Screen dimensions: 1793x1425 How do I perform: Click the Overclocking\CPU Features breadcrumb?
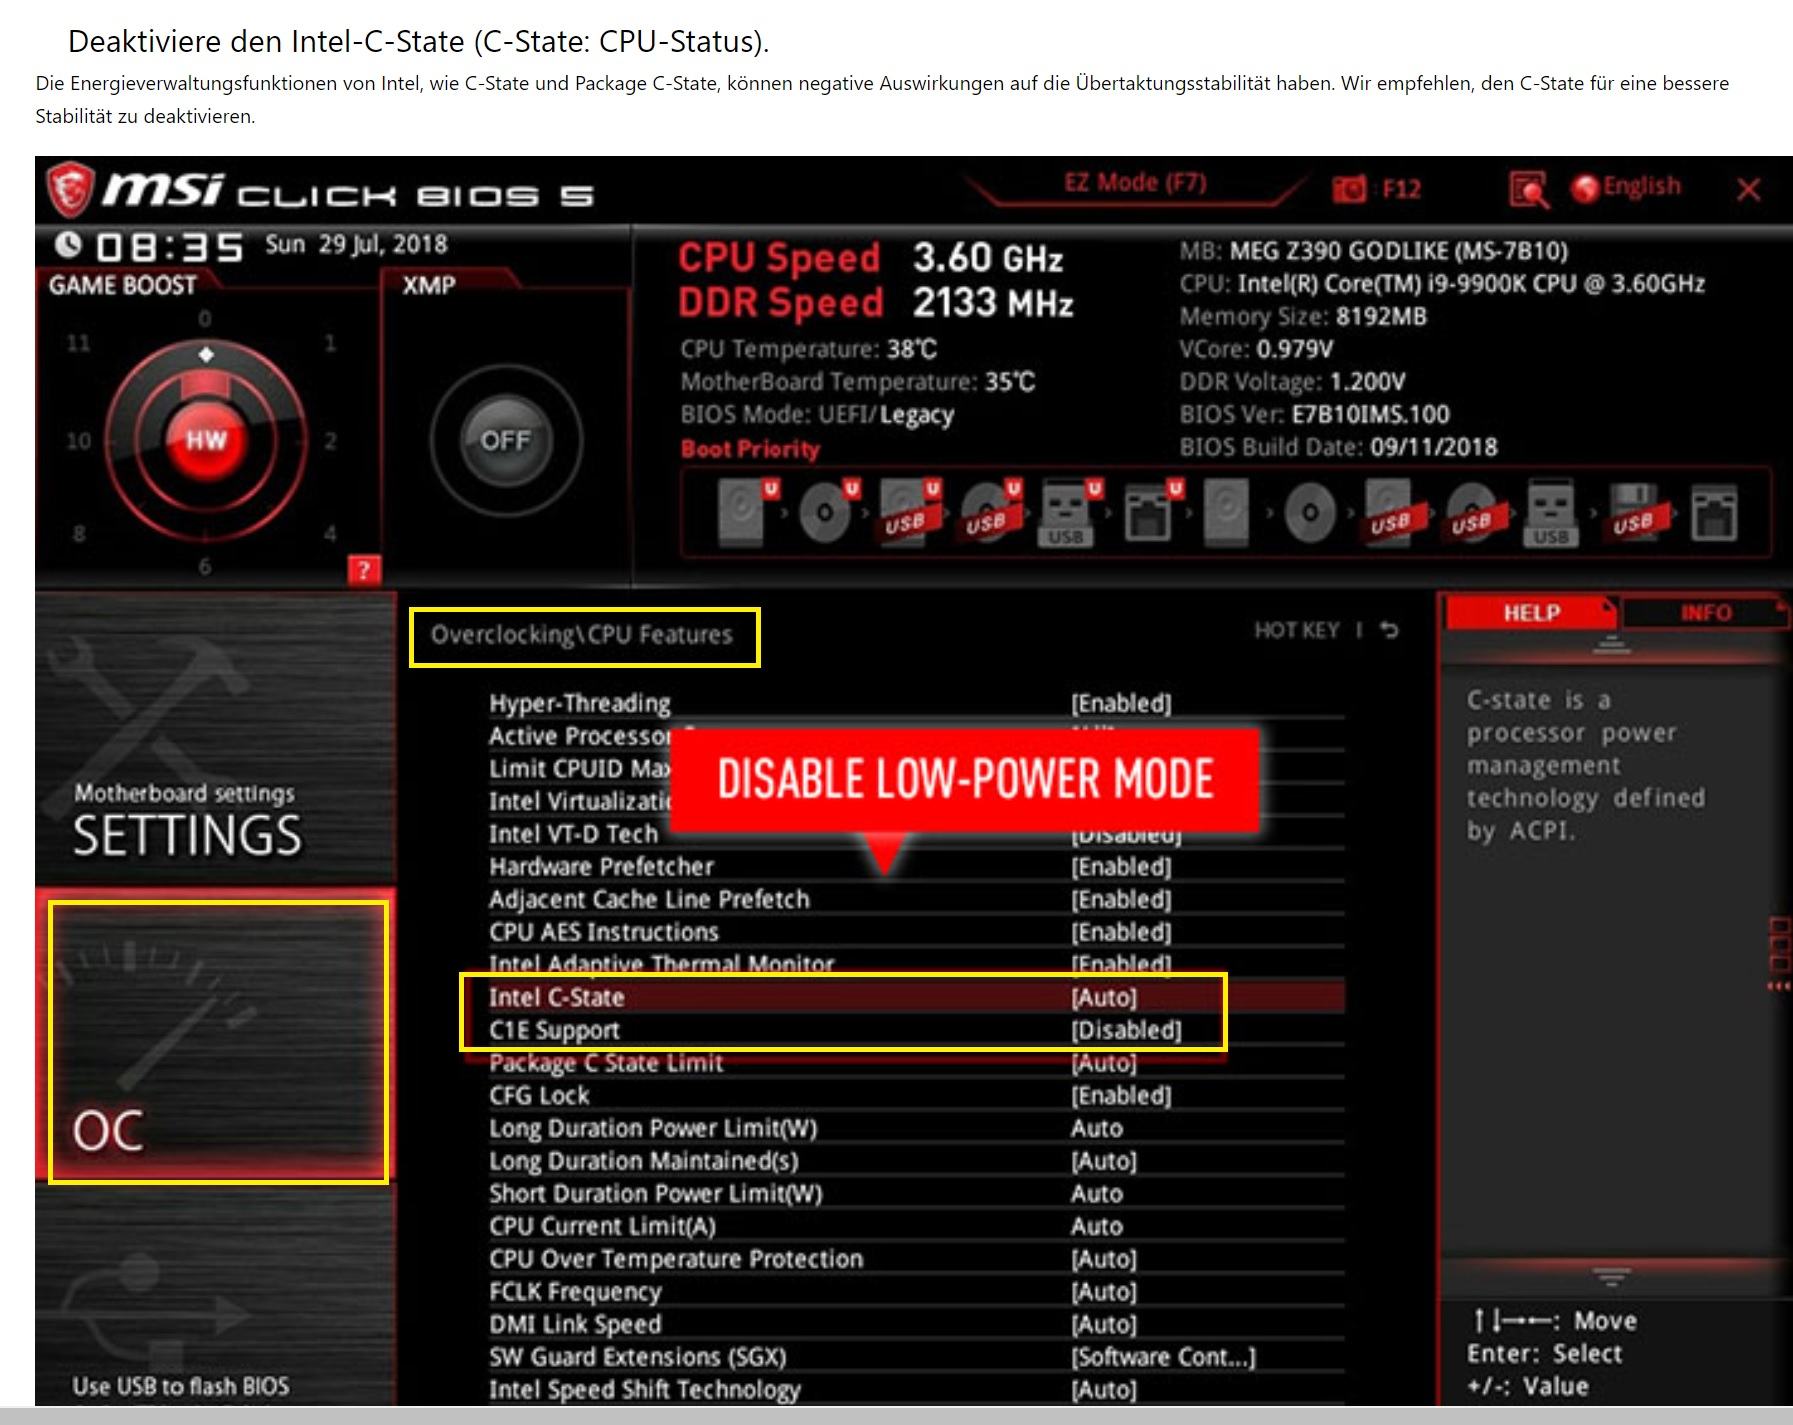pos(582,635)
